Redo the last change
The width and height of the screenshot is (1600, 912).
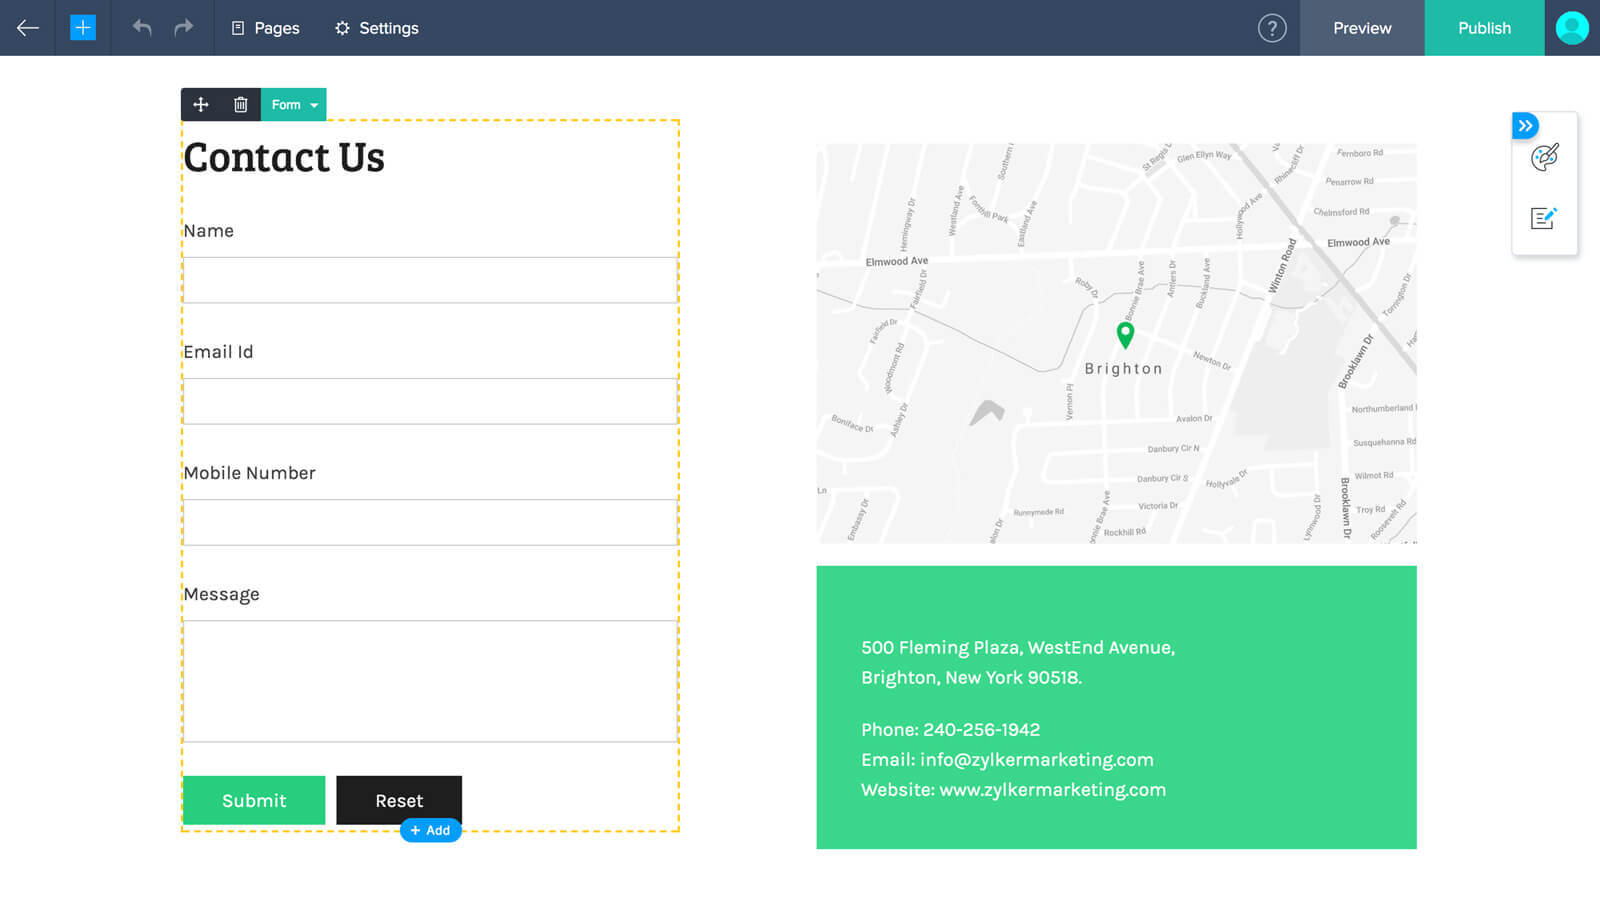pyautogui.click(x=183, y=28)
